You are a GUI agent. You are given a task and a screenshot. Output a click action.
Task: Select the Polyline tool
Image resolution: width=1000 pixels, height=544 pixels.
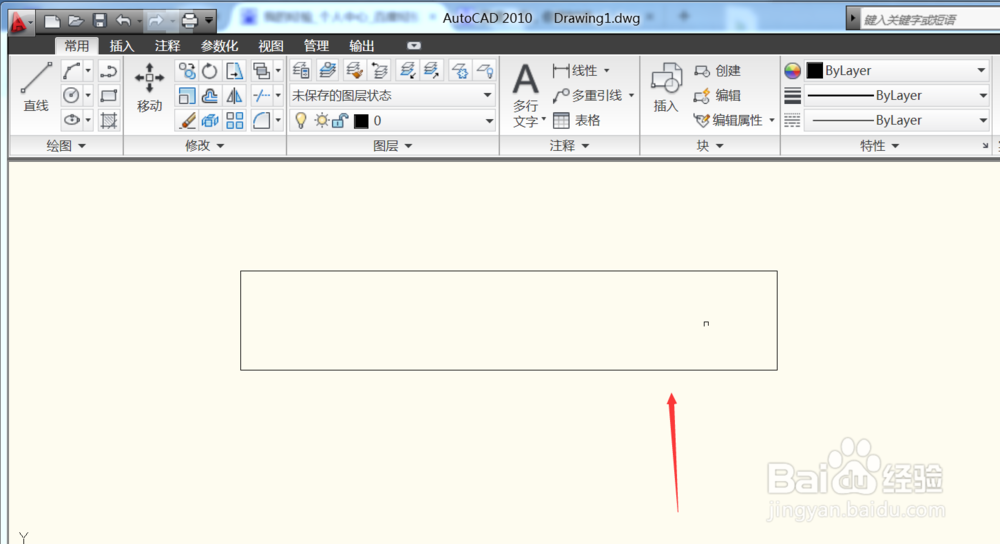point(109,71)
